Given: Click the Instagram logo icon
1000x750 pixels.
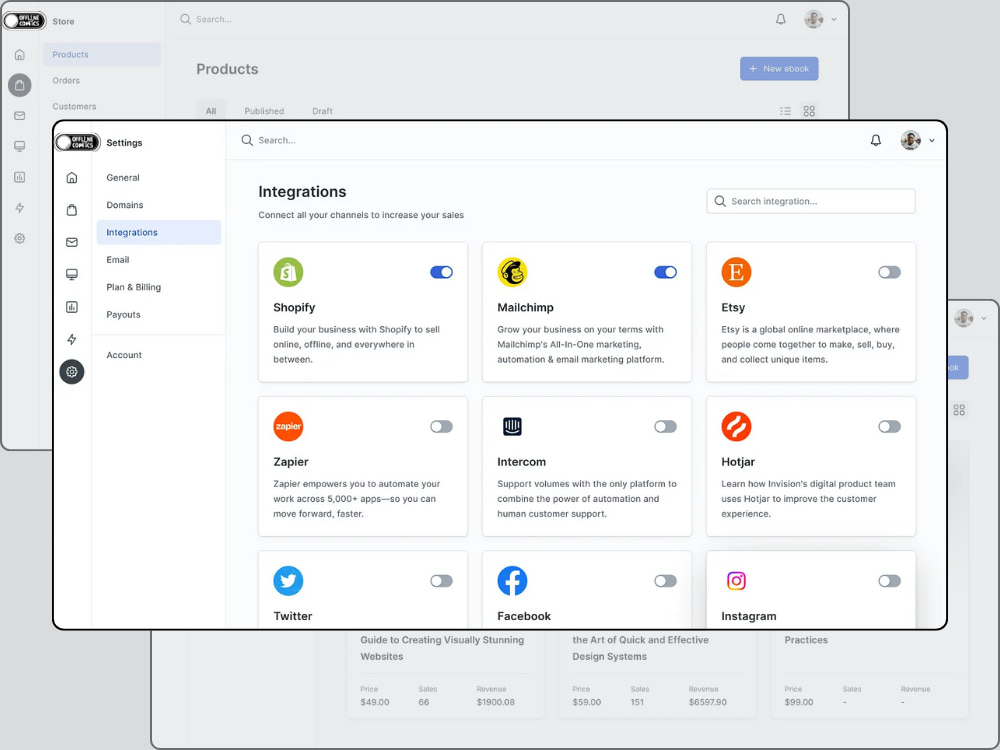Looking at the screenshot, I should pyautogui.click(x=736, y=581).
